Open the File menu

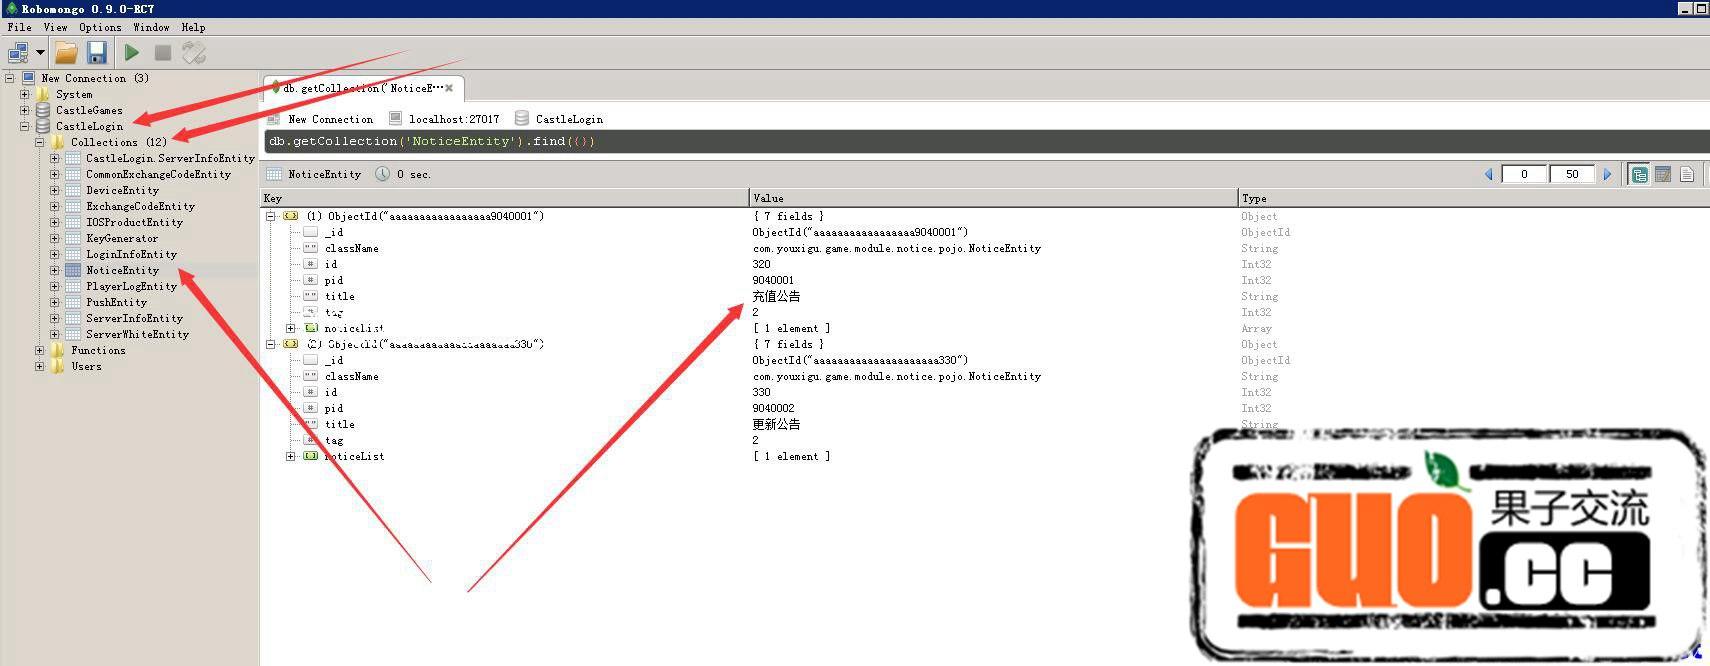pos(19,27)
